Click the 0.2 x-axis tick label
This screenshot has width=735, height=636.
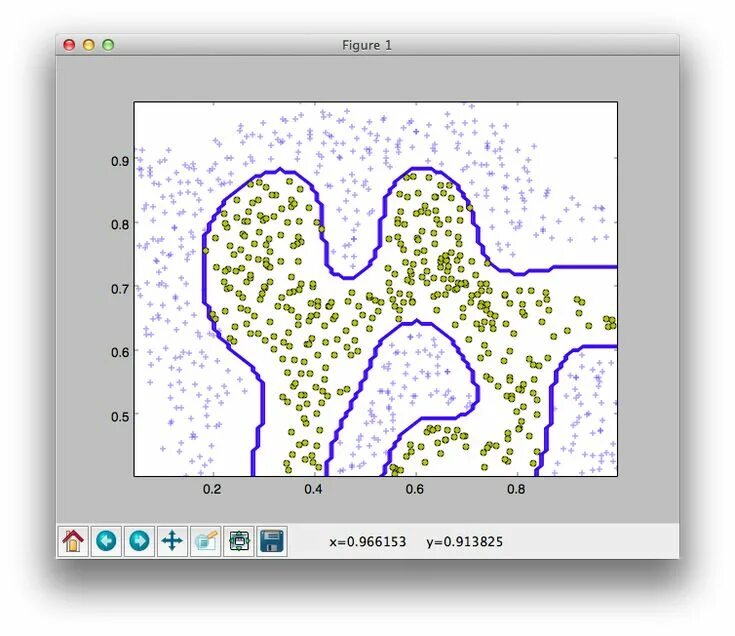[x=212, y=489]
